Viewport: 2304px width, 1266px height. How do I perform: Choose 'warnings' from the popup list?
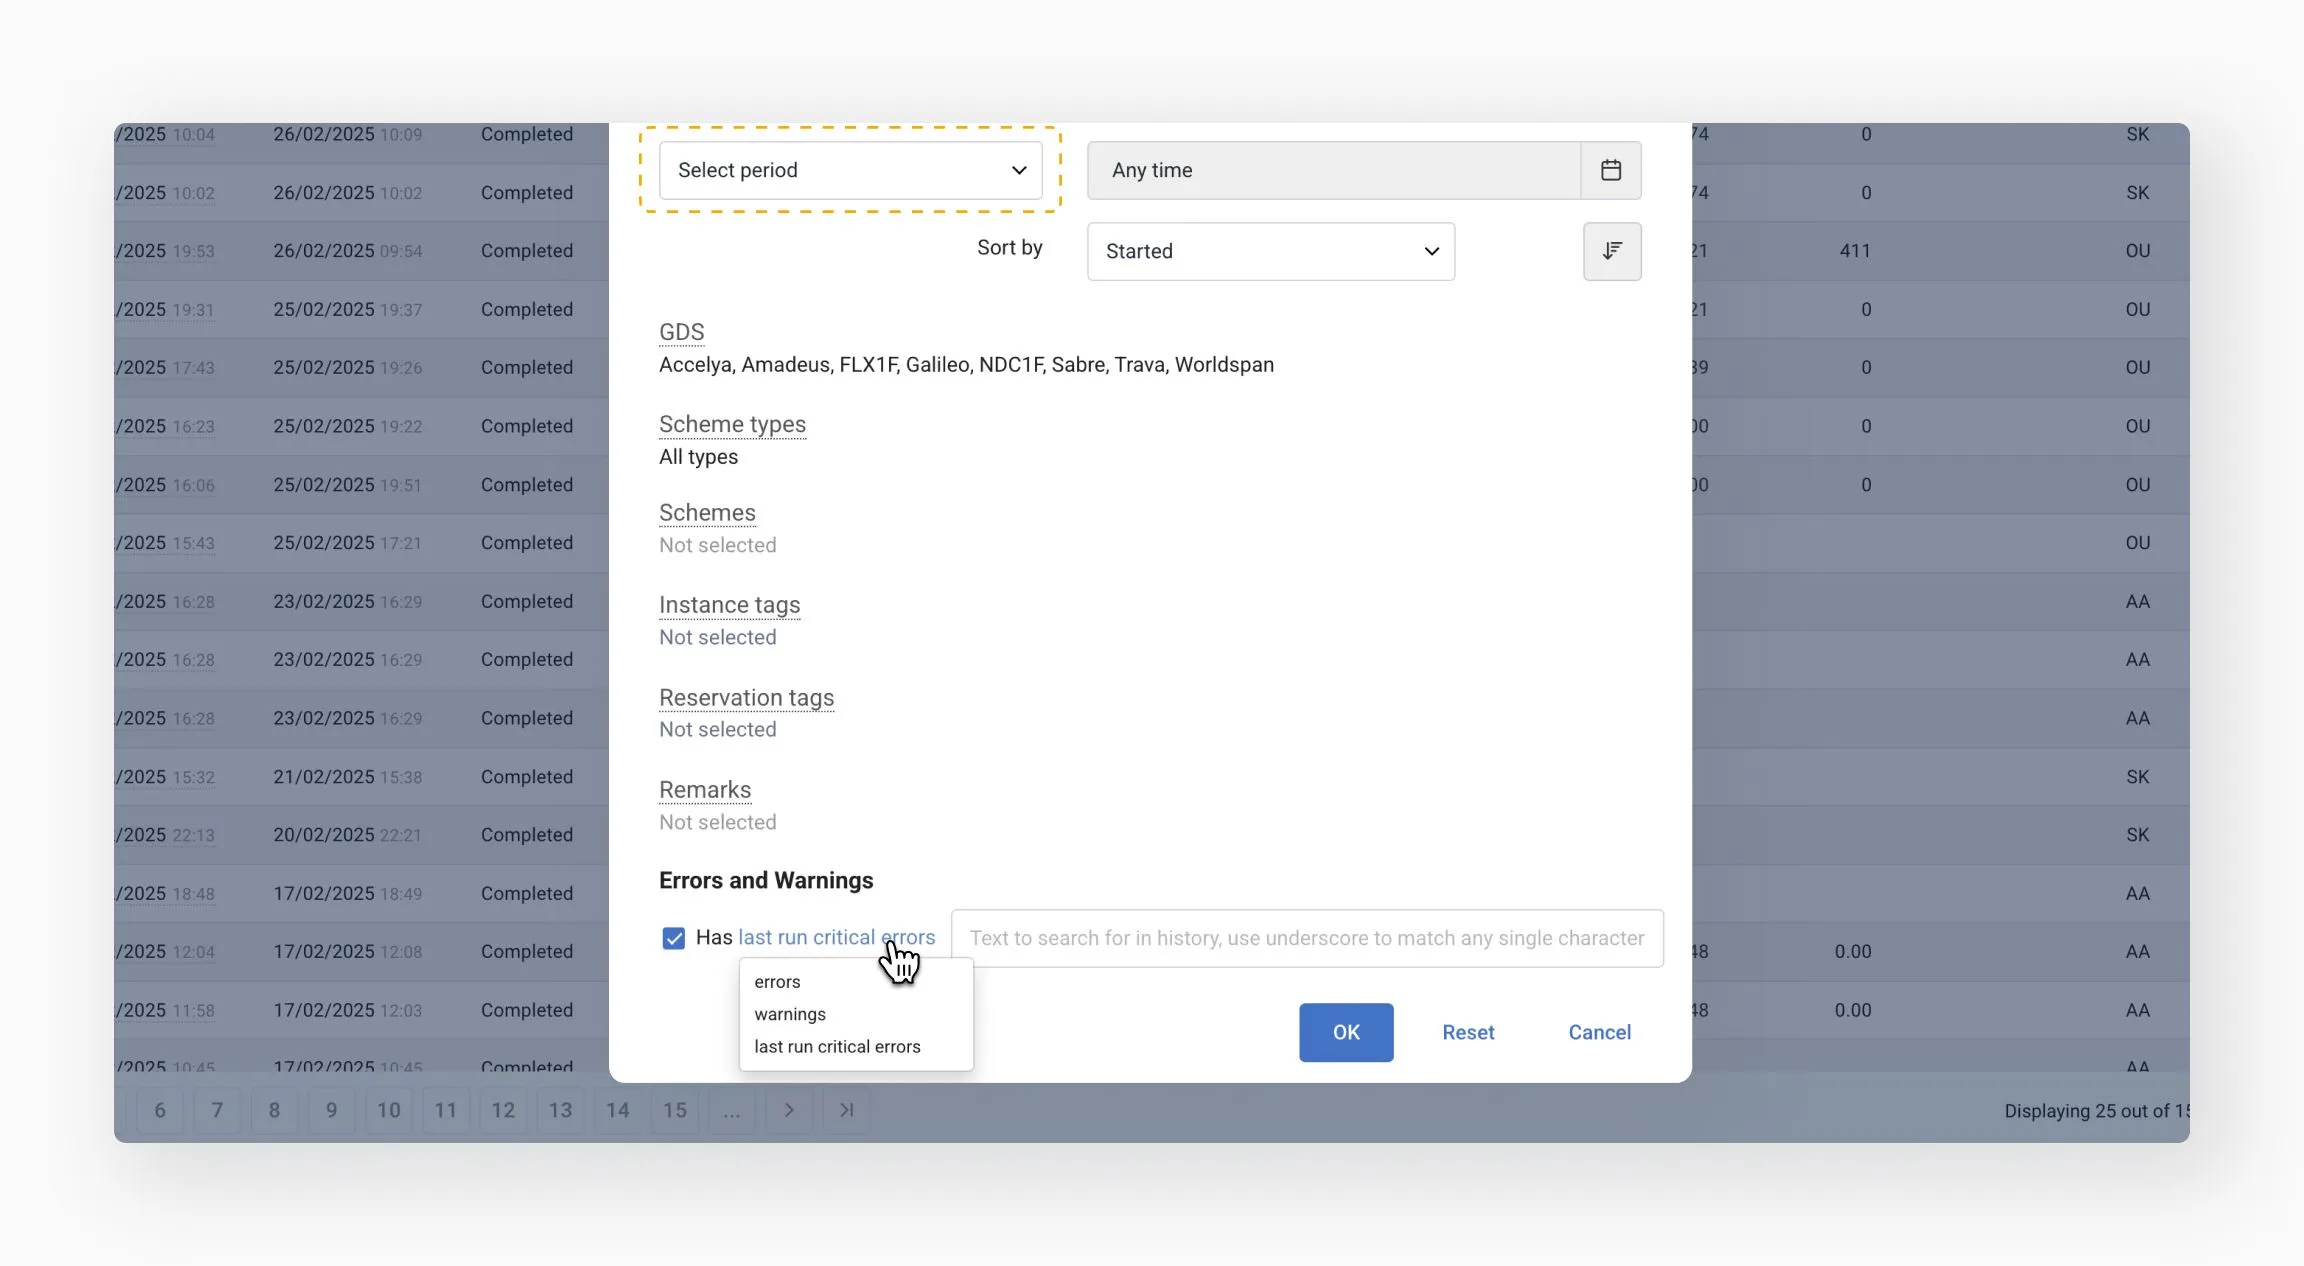tap(789, 1014)
